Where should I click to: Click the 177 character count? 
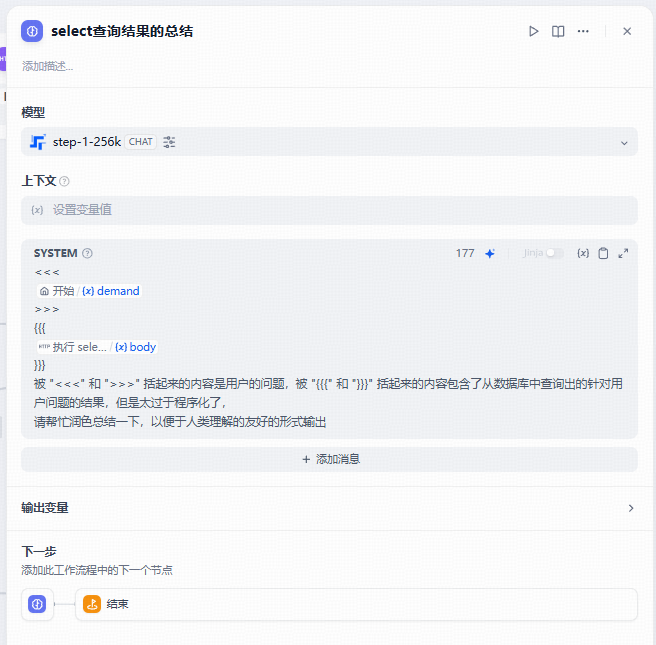click(465, 253)
